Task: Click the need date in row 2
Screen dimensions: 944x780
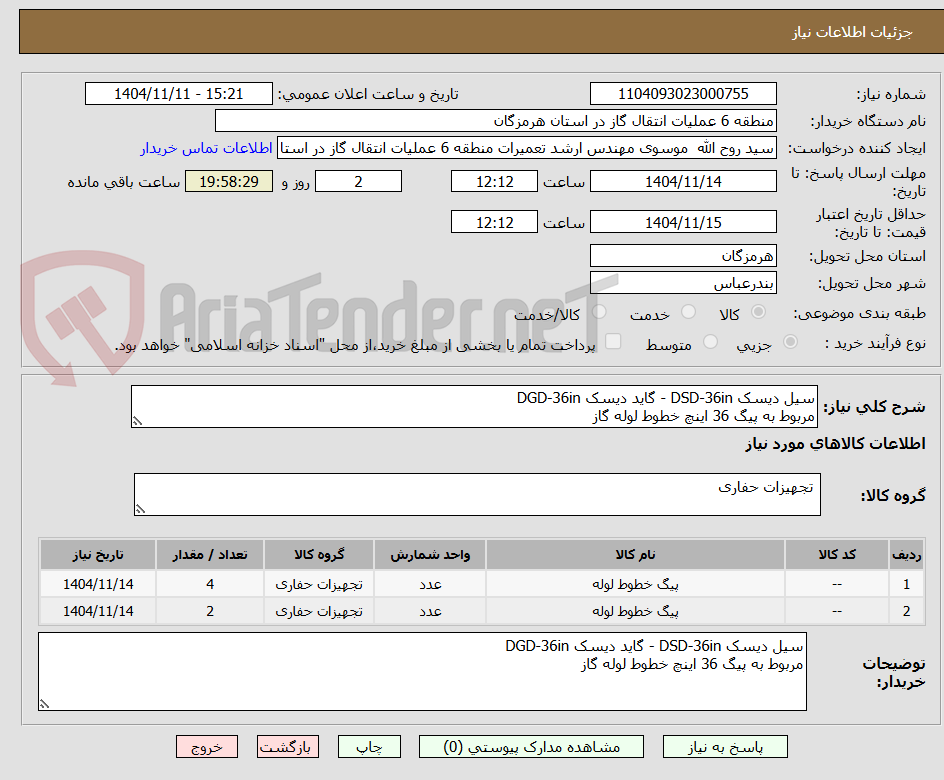Action: point(98,611)
